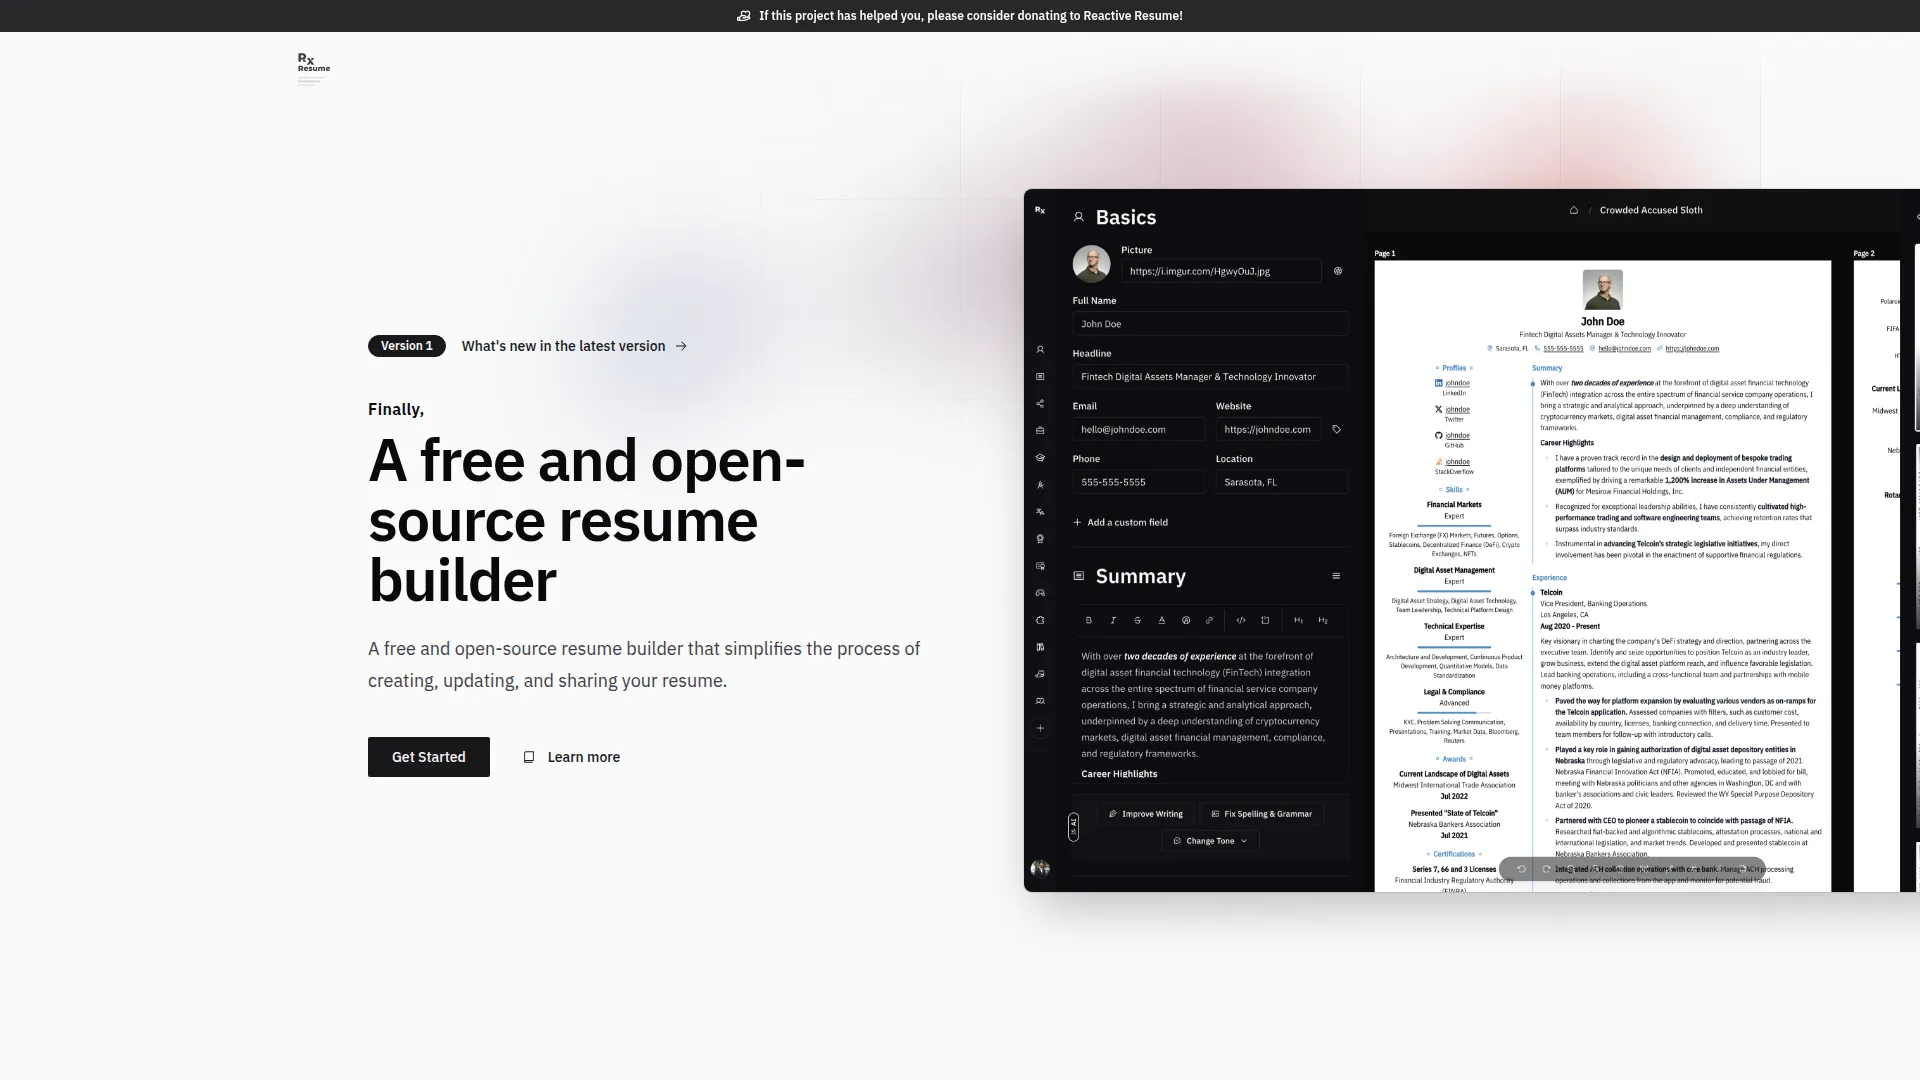Focus the Full Name field
Image resolution: width=1920 pixels, height=1080 pixels.
(1210, 324)
